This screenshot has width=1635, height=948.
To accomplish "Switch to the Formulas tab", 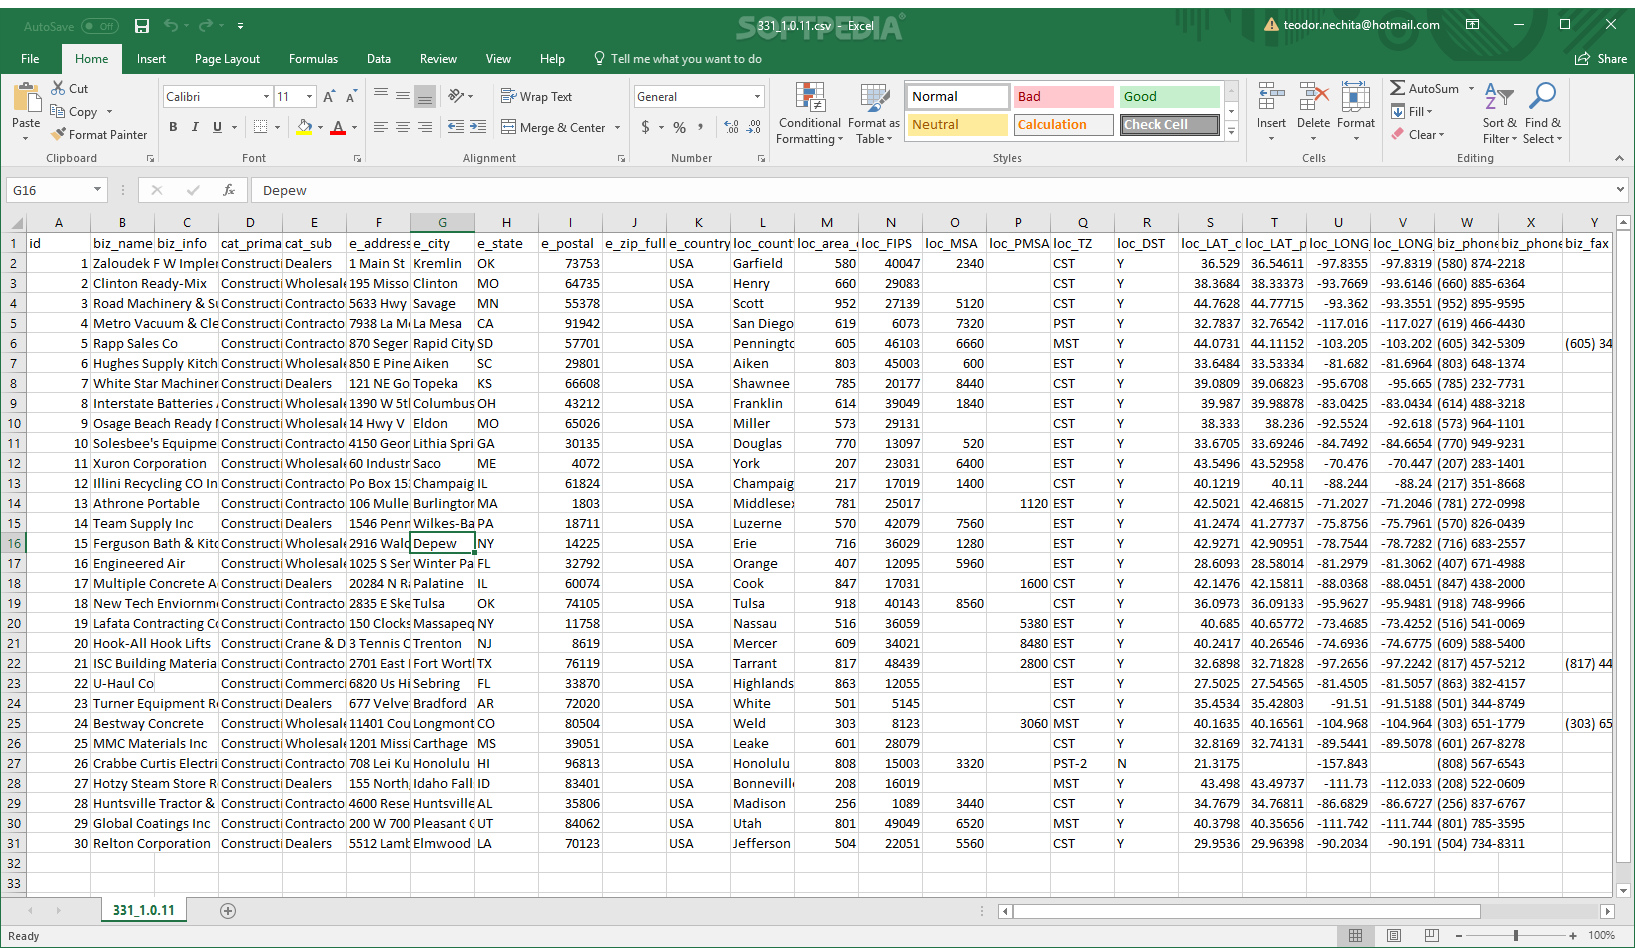I will tap(313, 59).
